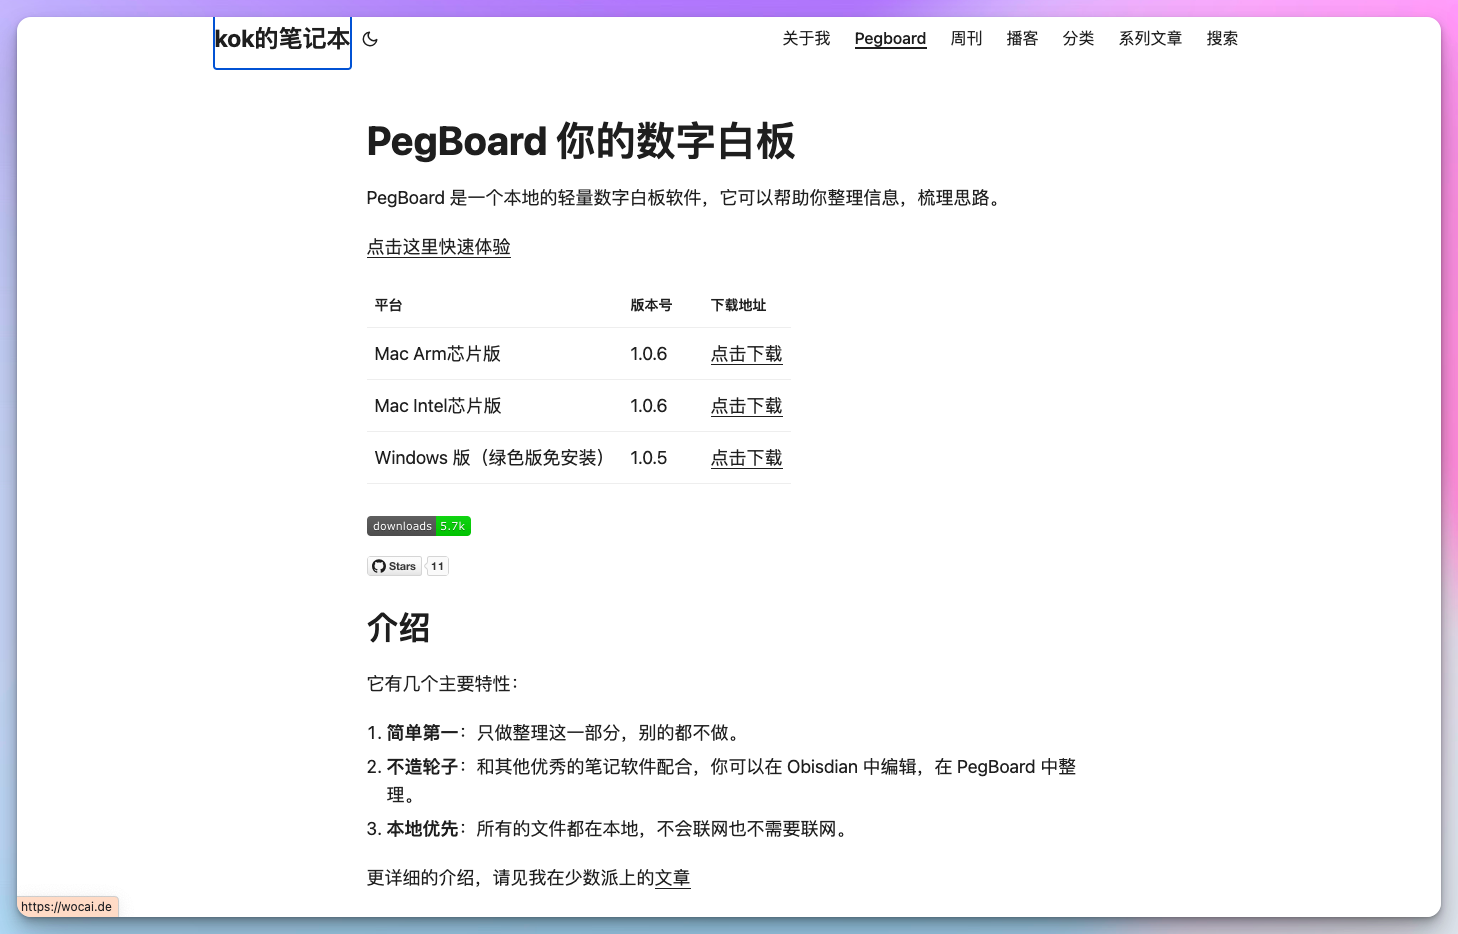Open the 系列文章 navigation item
The height and width of the screenshot is (934, 1458).
click(x=1150, y=38)
